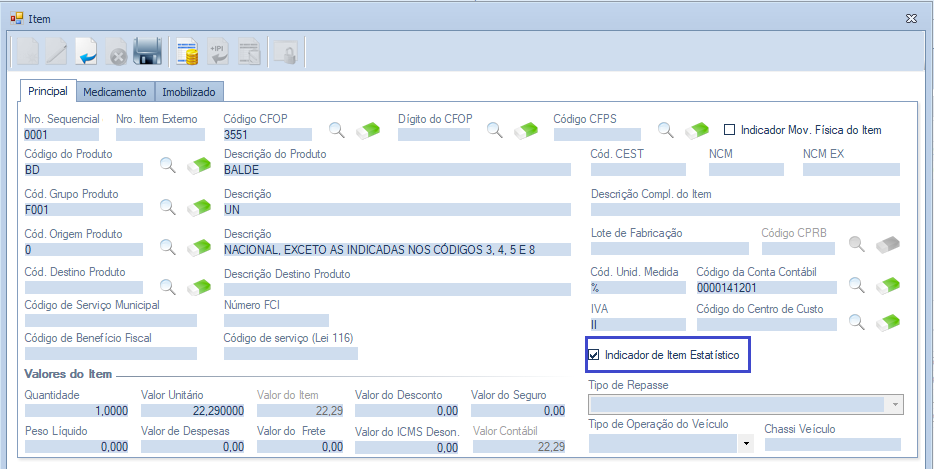Click the copy document toolbar icon
The width and height of the screenshot is (934, 469).
pyautogui.click(x=248, y=52)
